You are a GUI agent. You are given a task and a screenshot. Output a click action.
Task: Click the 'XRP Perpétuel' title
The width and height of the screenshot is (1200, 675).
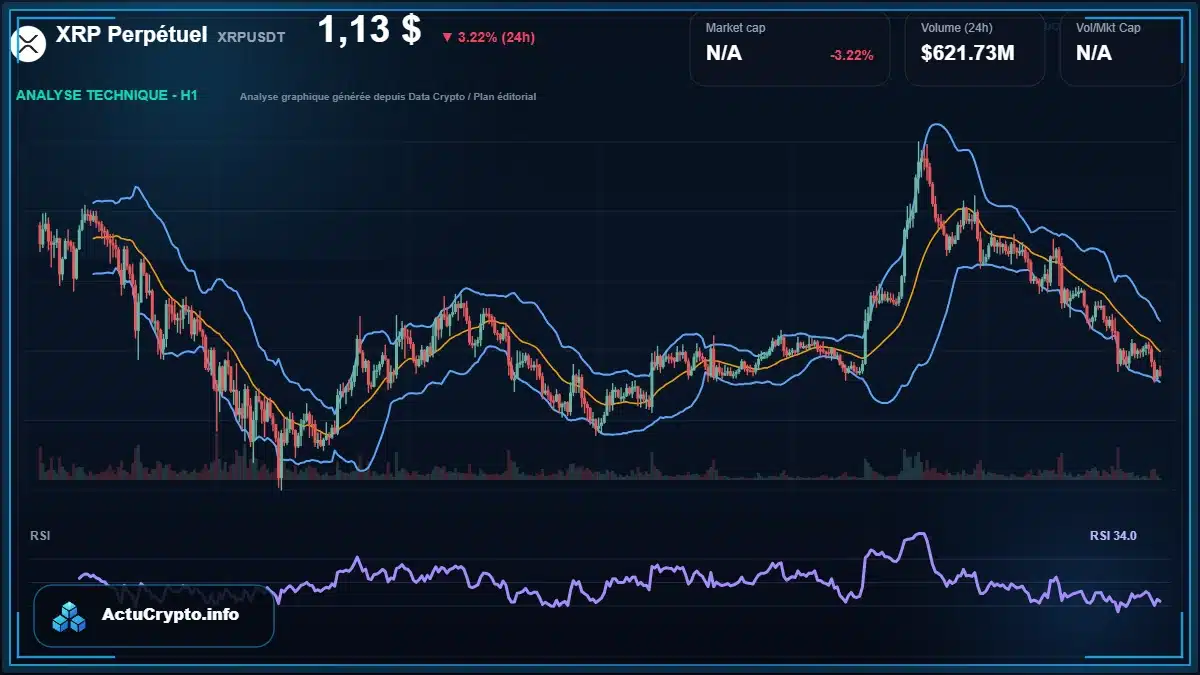(x=132, y=35)
